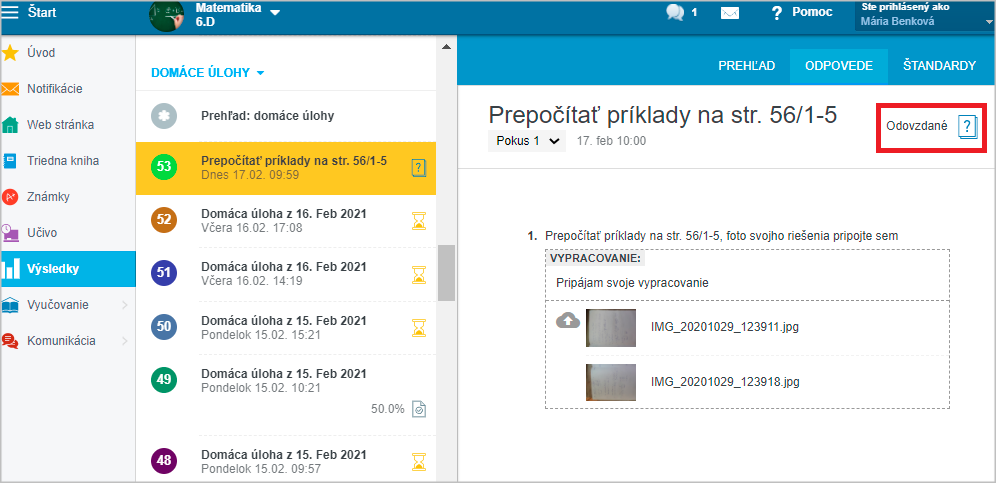Open the Pokus 1 attempt dropdown

point(527,141)
